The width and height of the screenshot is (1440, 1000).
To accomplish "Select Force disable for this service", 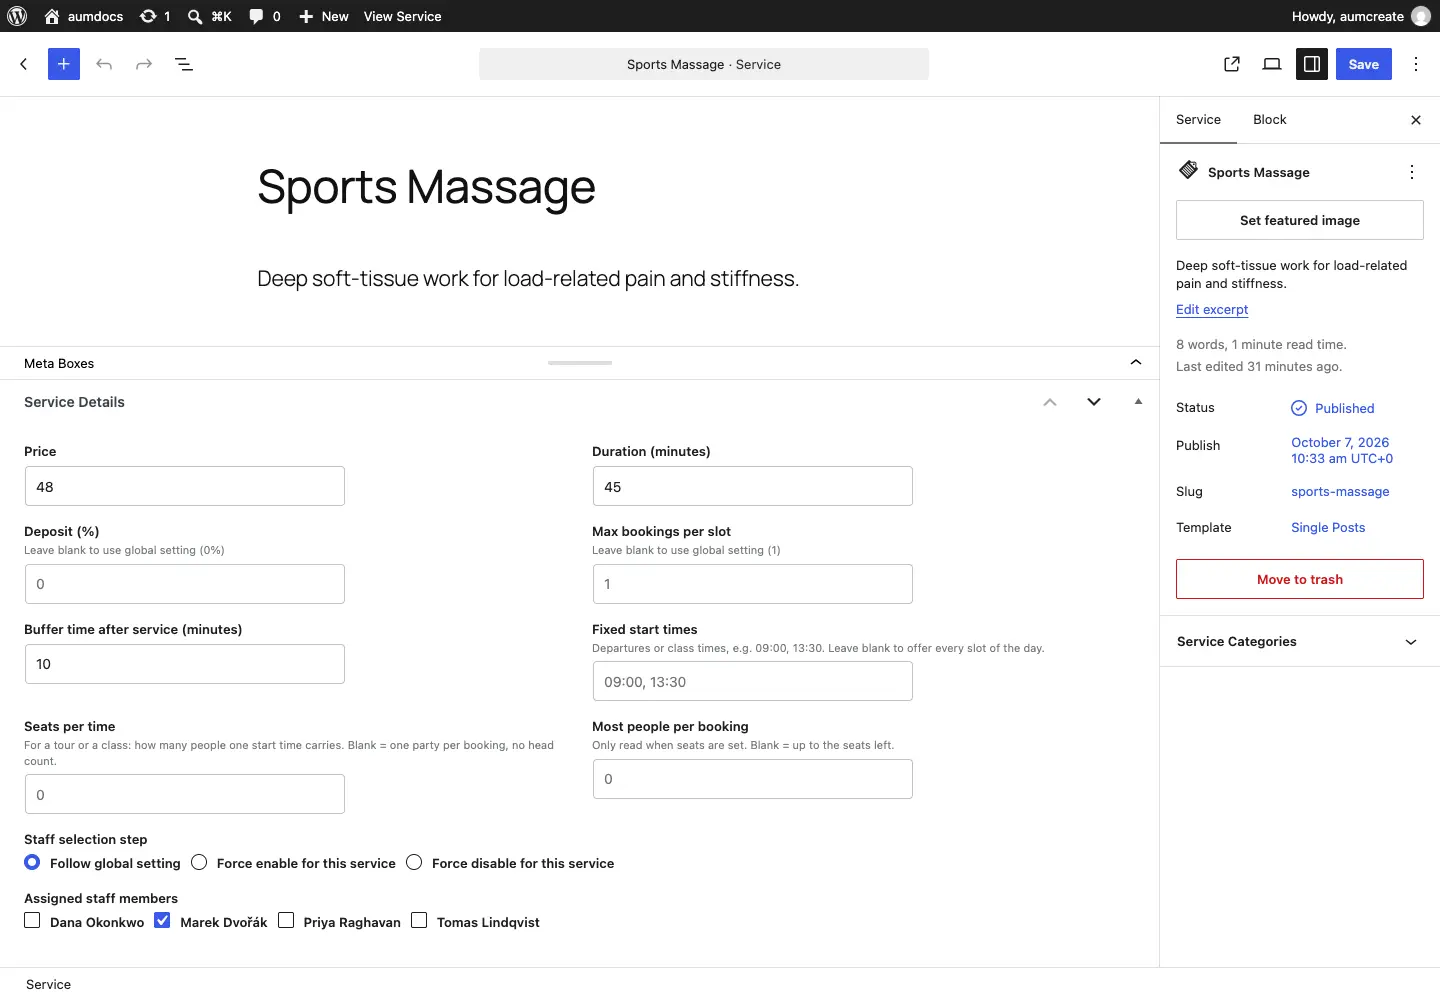I will tap(414, 862).
